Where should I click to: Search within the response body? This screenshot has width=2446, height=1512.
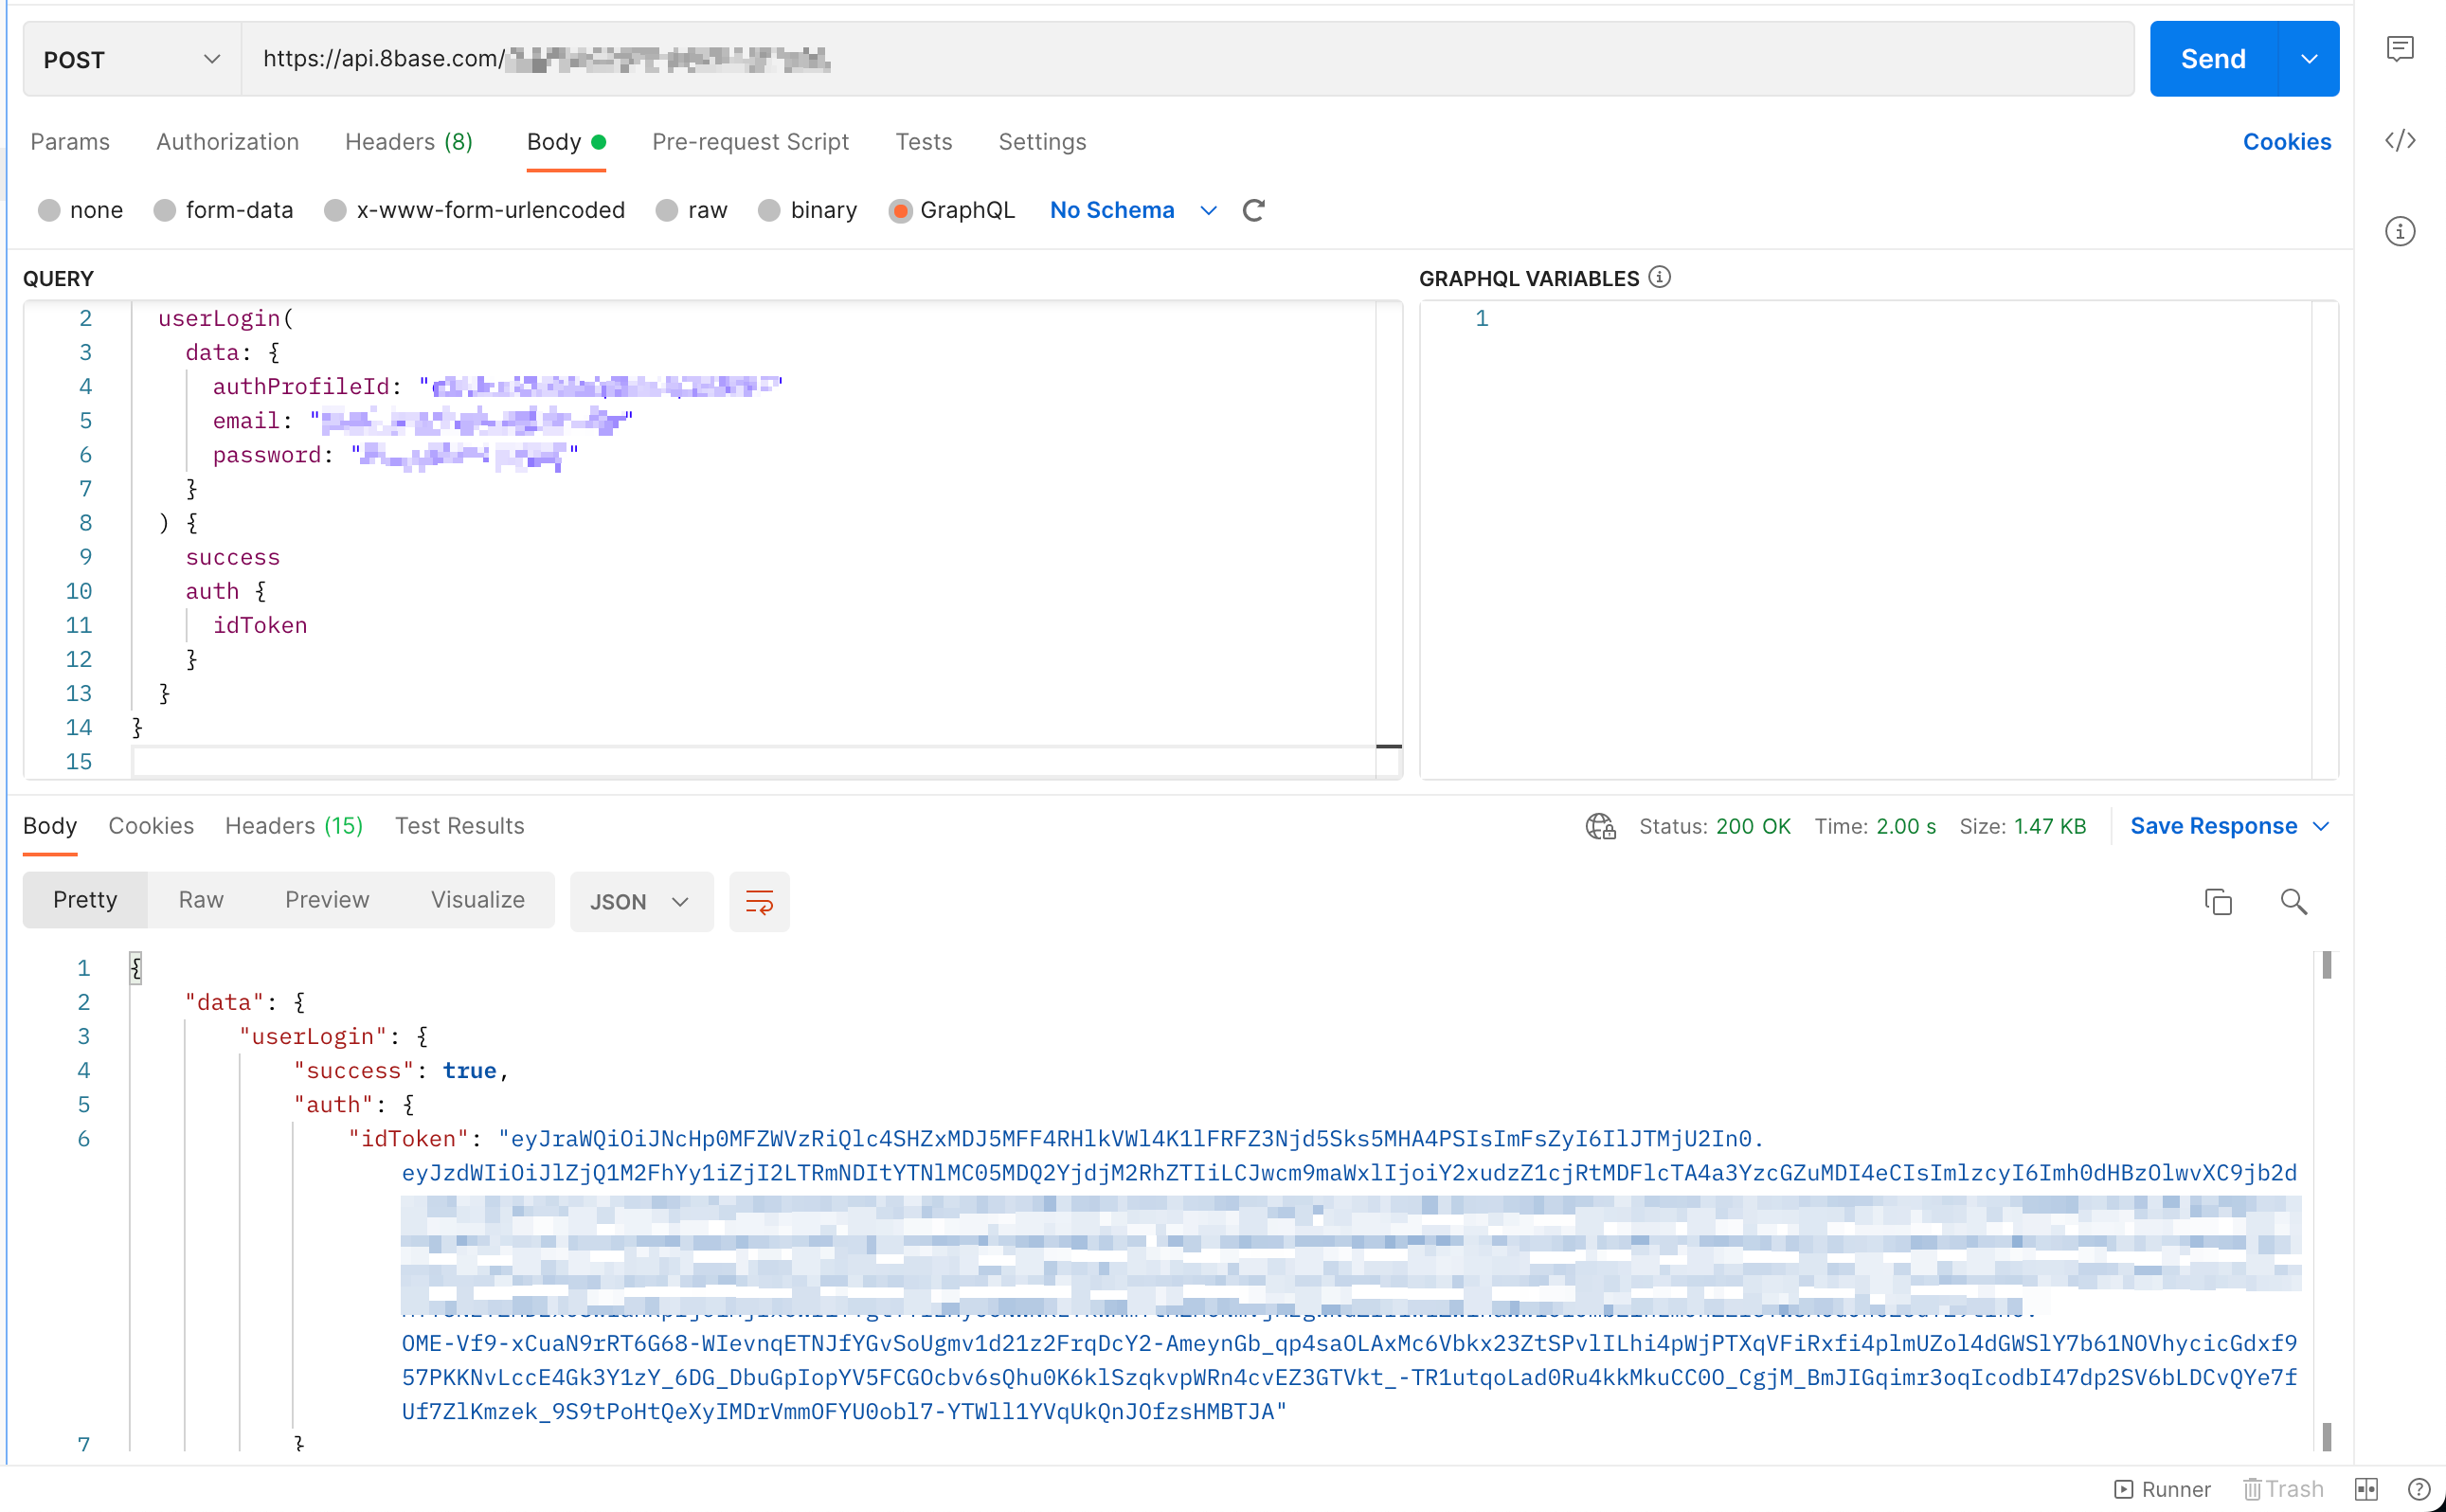click(x=2293, y=902)
